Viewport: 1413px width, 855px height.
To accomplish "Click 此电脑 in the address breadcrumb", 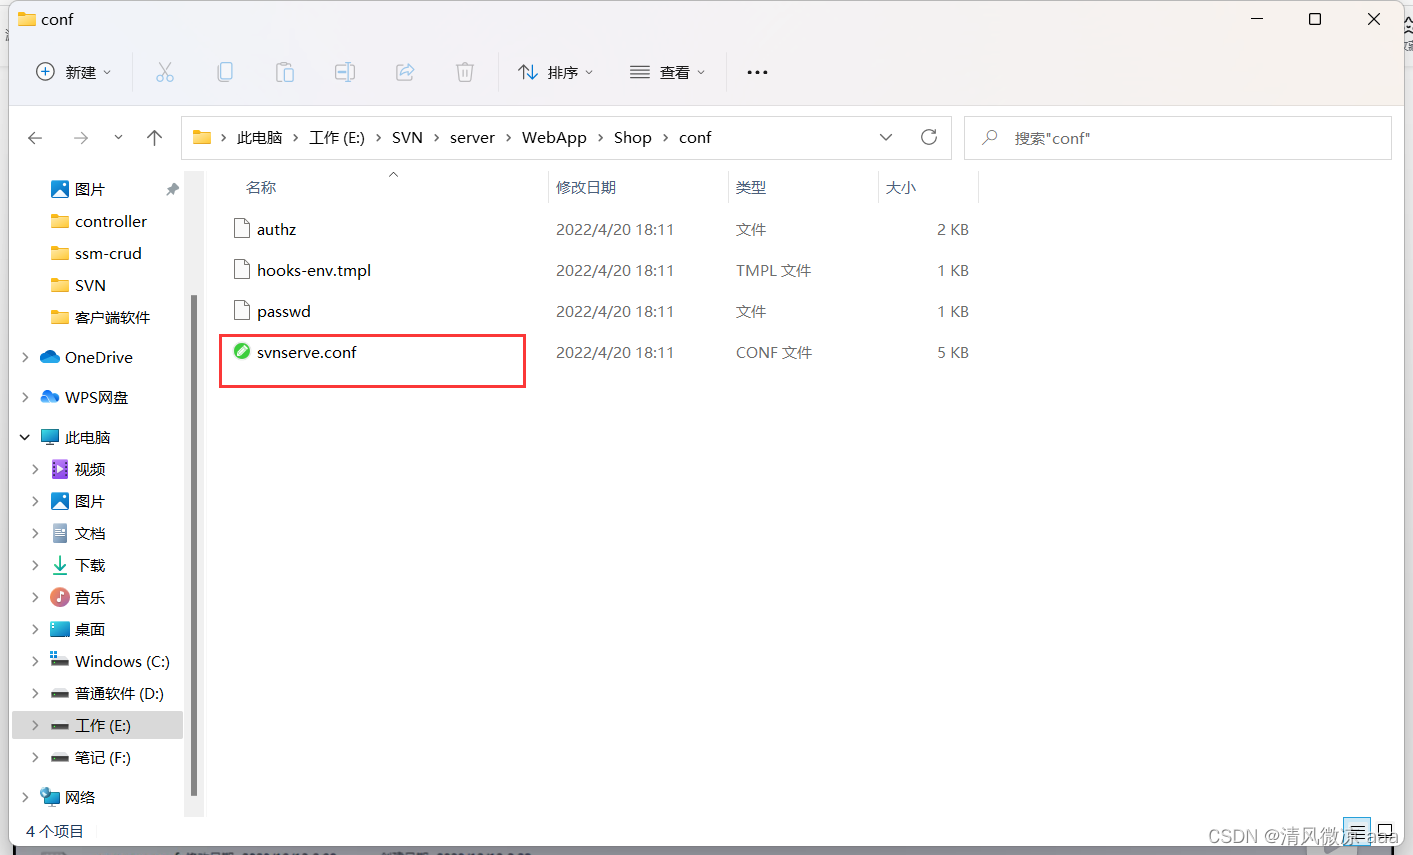I will (x=259, y=137).
